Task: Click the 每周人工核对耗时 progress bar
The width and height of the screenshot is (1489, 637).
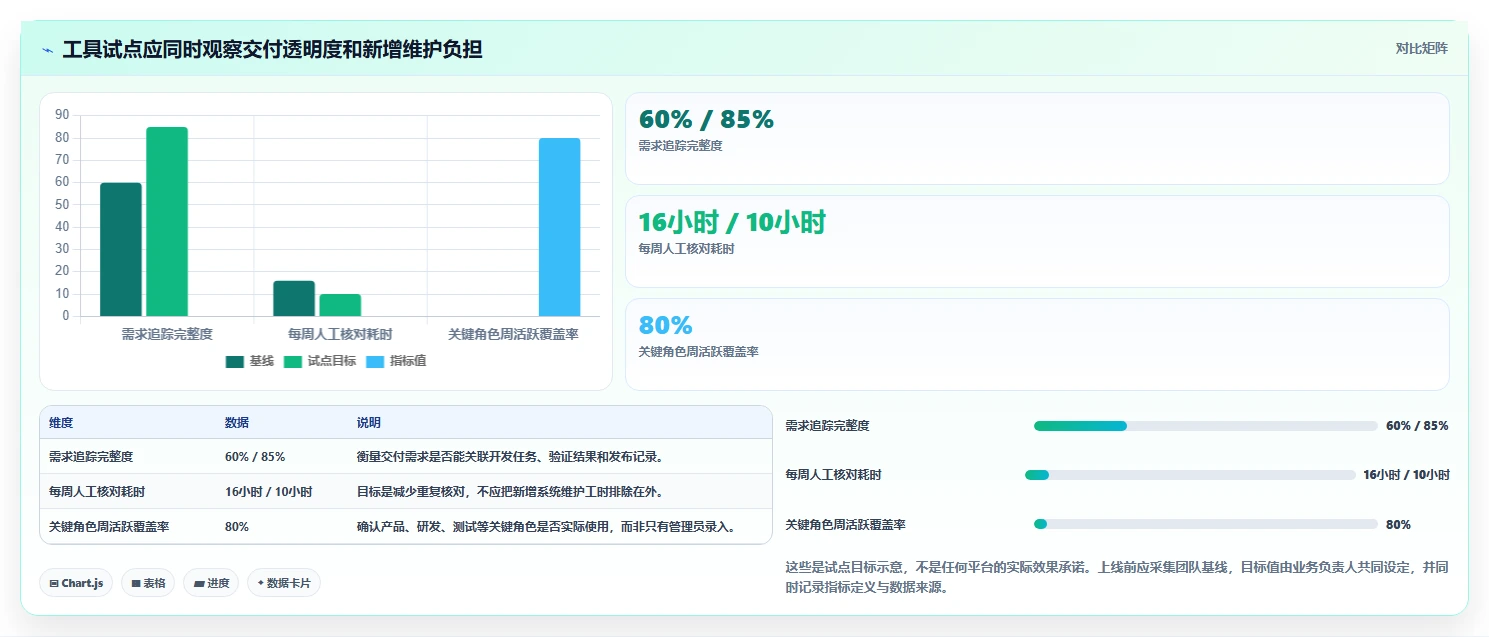Action: 1190,475
